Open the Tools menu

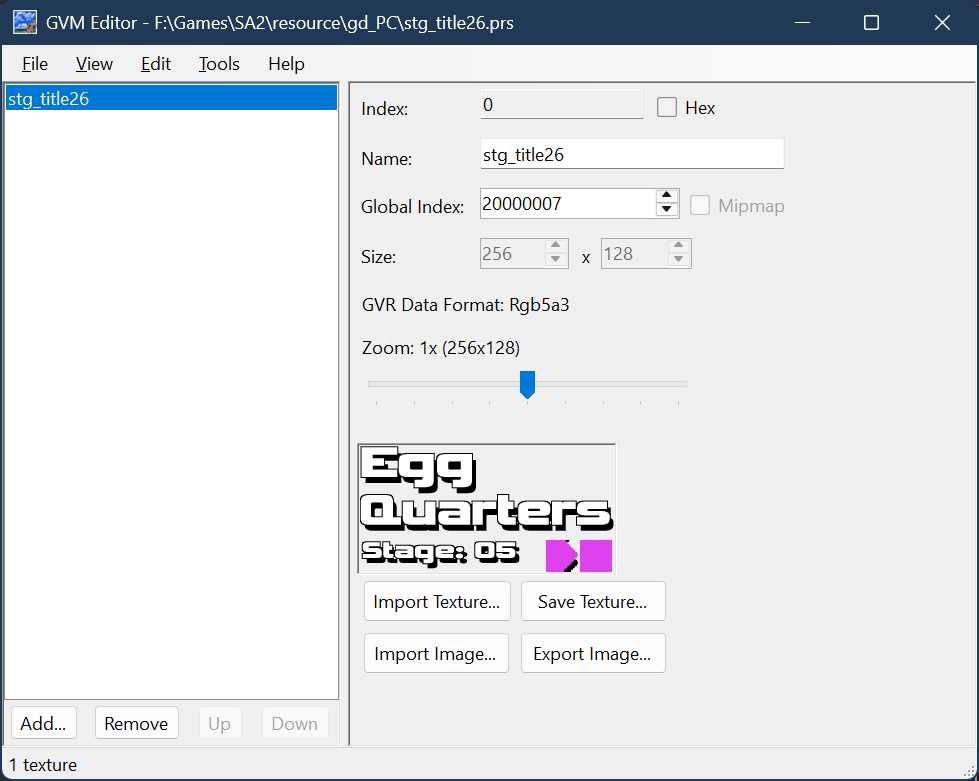click(x=219, y=64)
